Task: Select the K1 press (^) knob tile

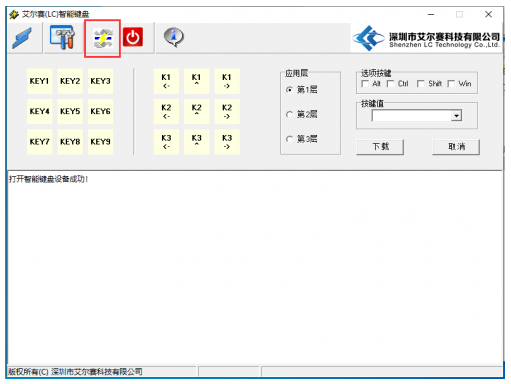Action: click(197, 81)
